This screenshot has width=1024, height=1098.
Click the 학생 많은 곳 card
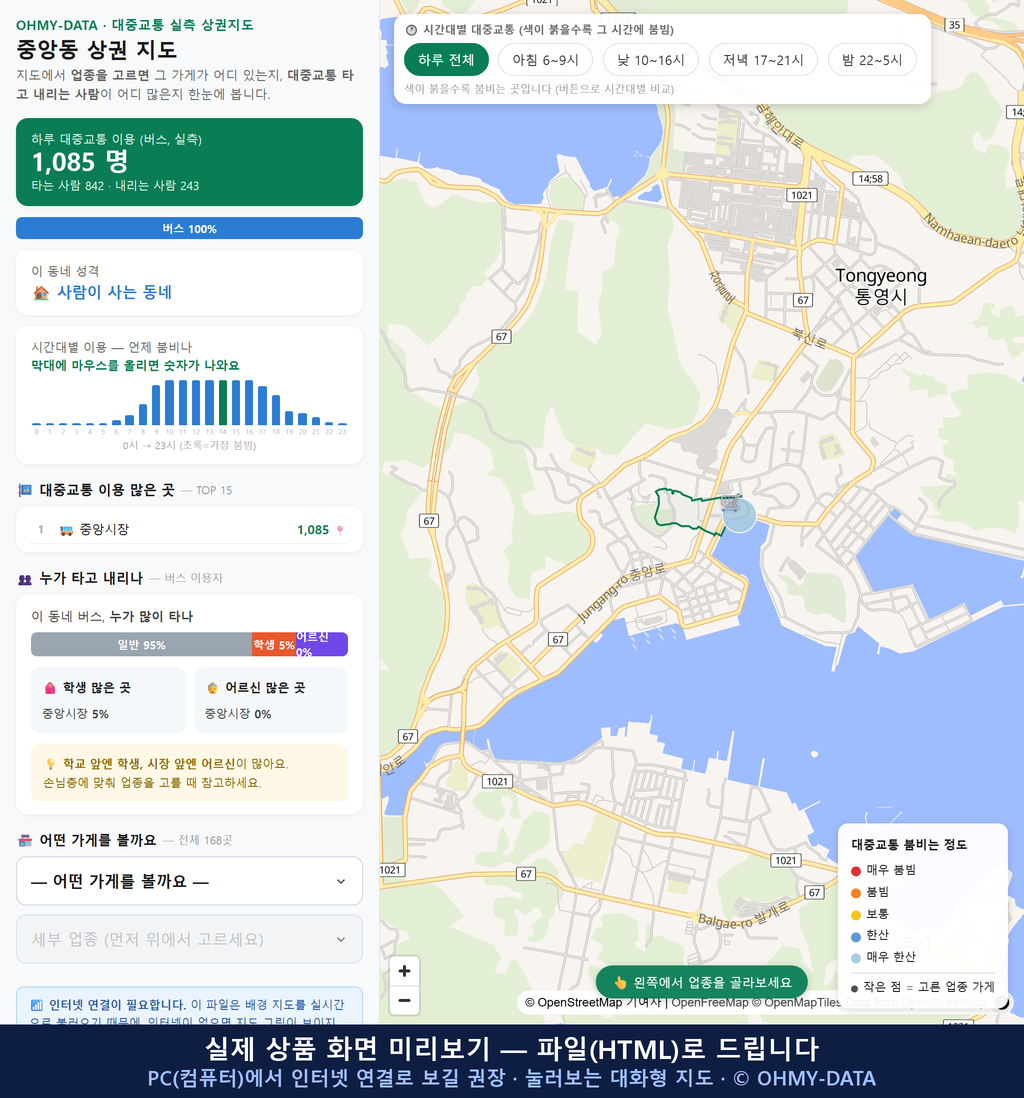tap(109, 700)
